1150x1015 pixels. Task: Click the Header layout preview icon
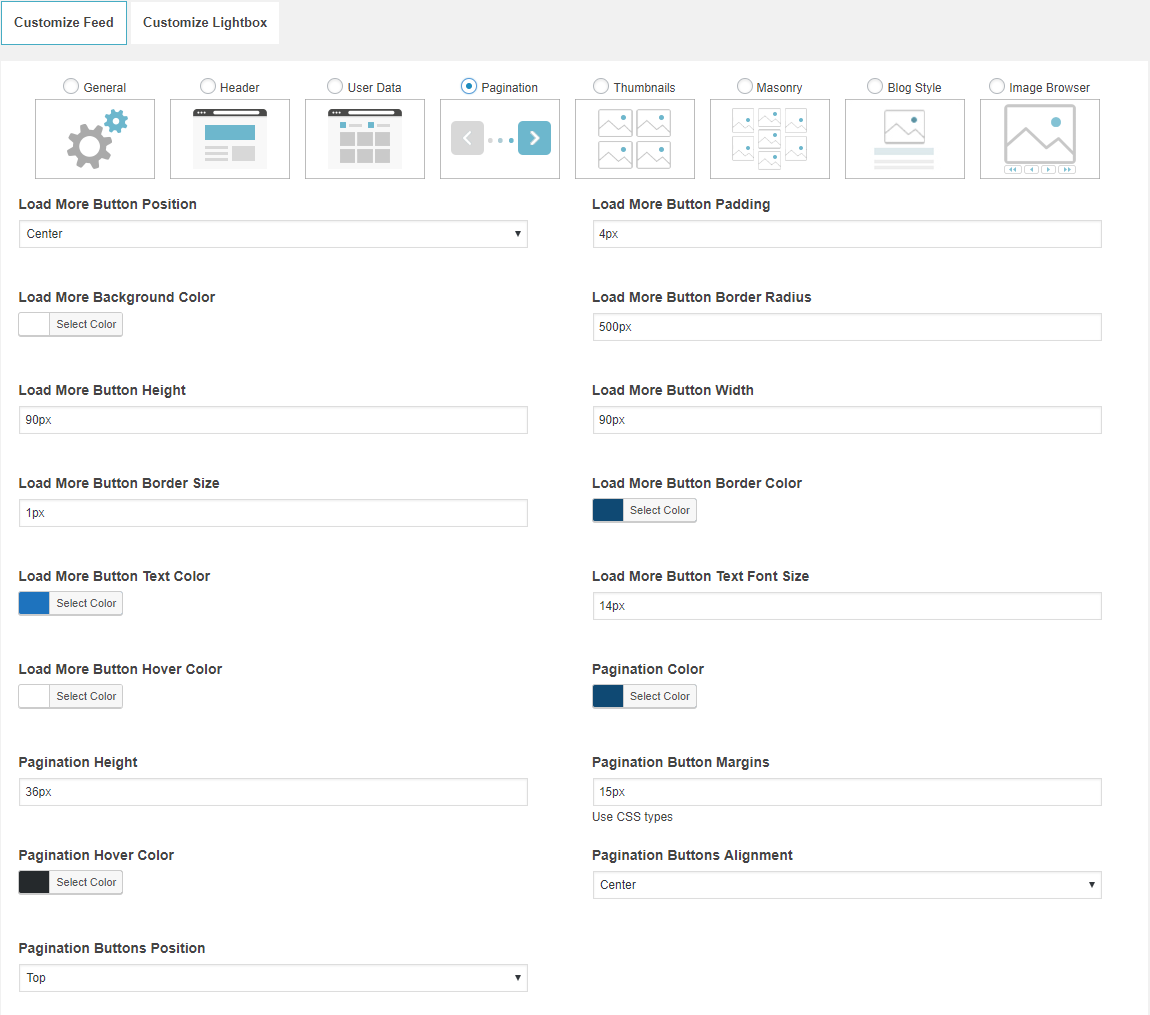[x=230, y=139]
